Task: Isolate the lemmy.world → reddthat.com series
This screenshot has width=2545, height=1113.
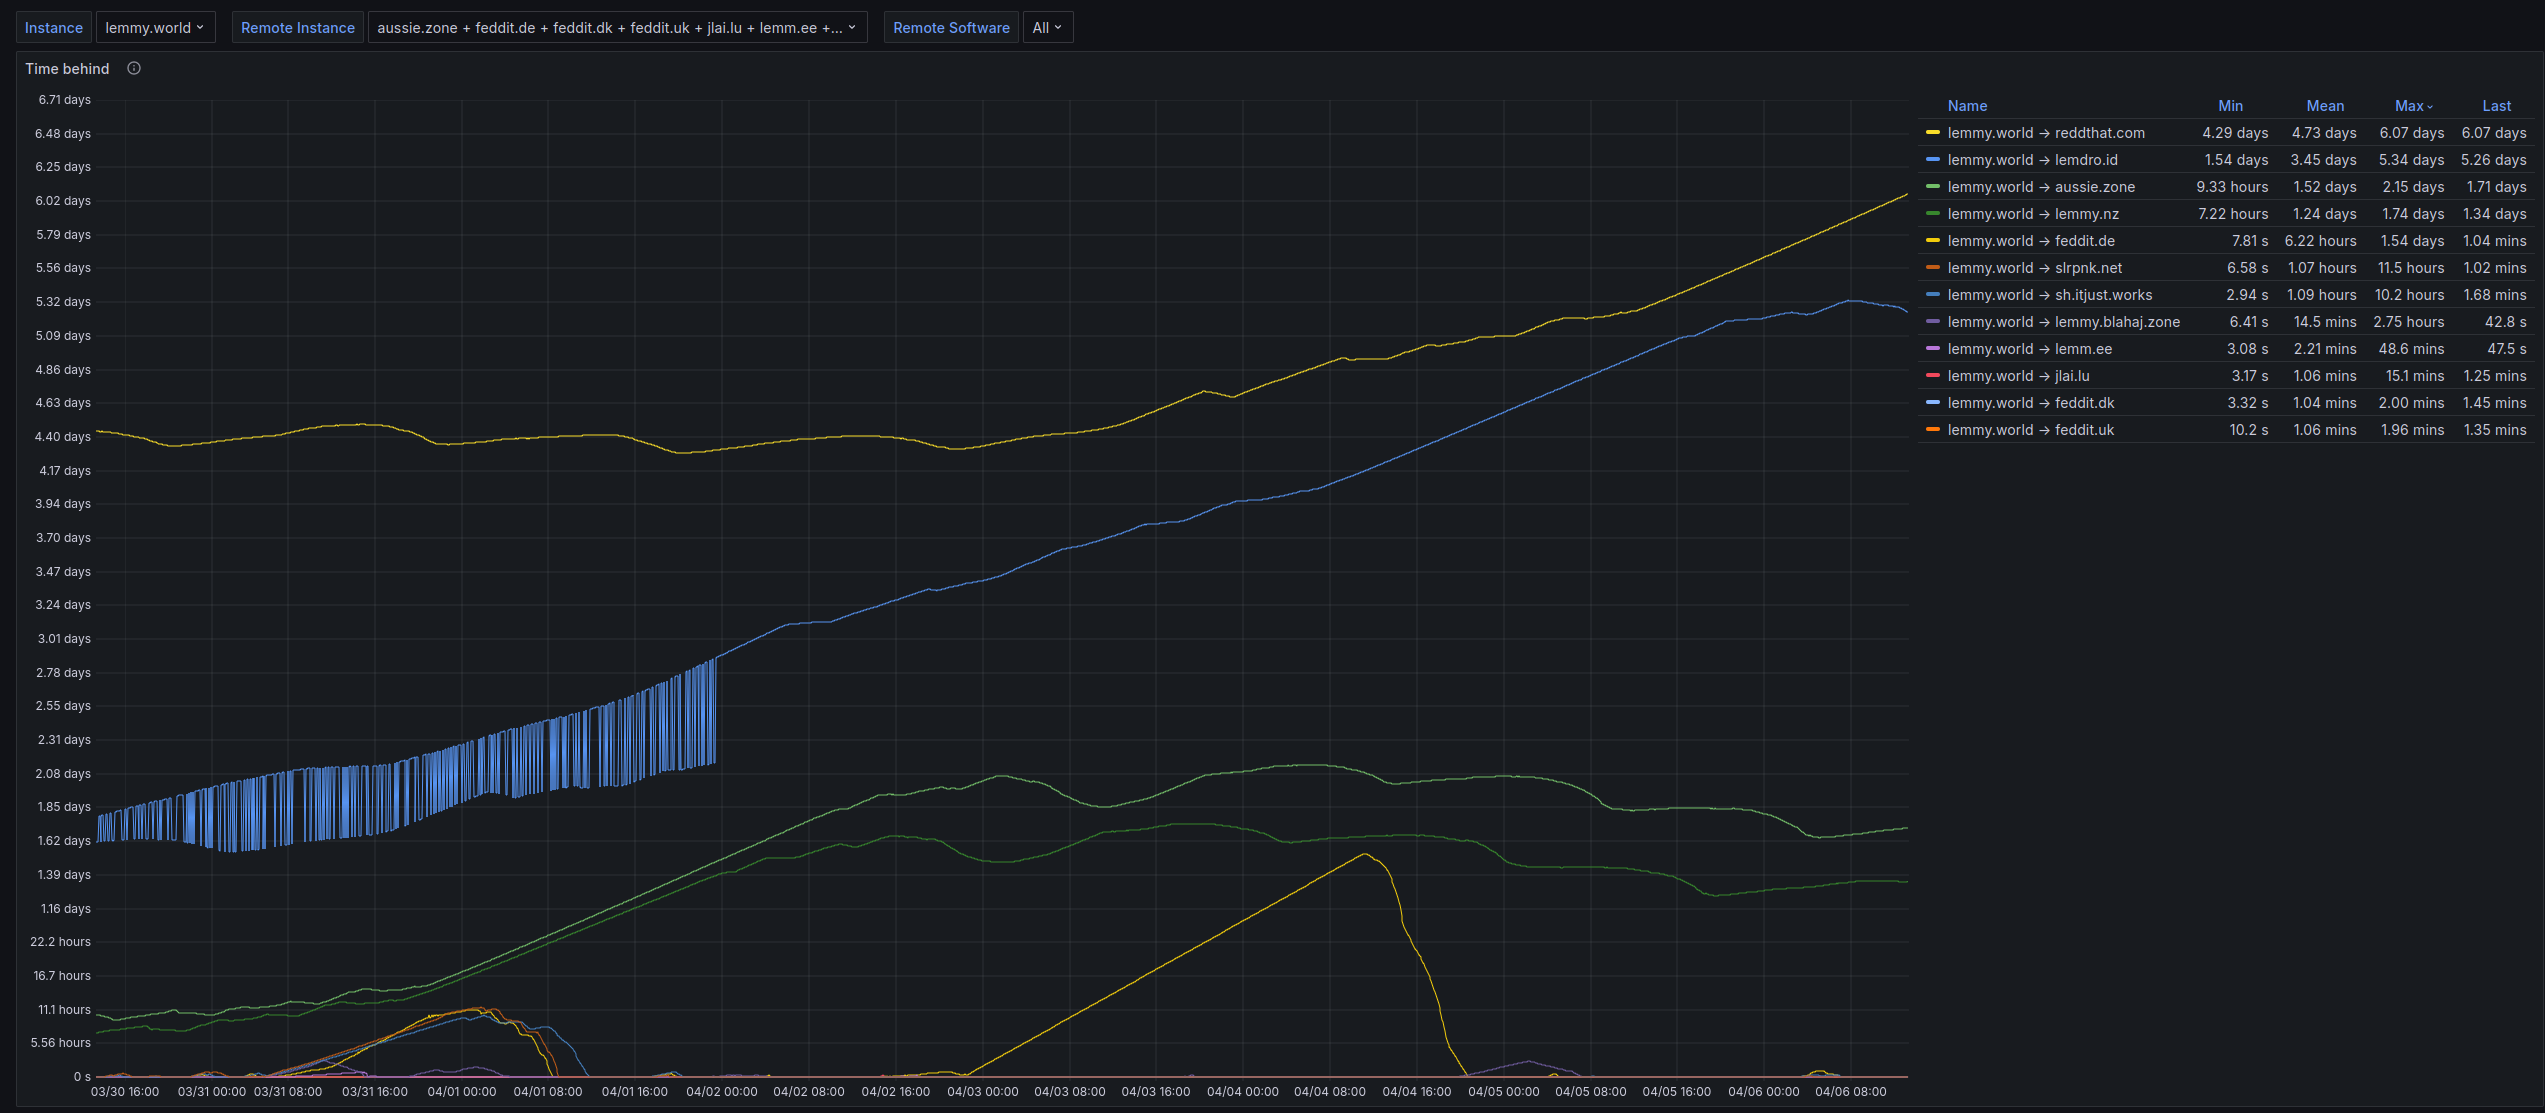Action: click(x=2046, y=133)
